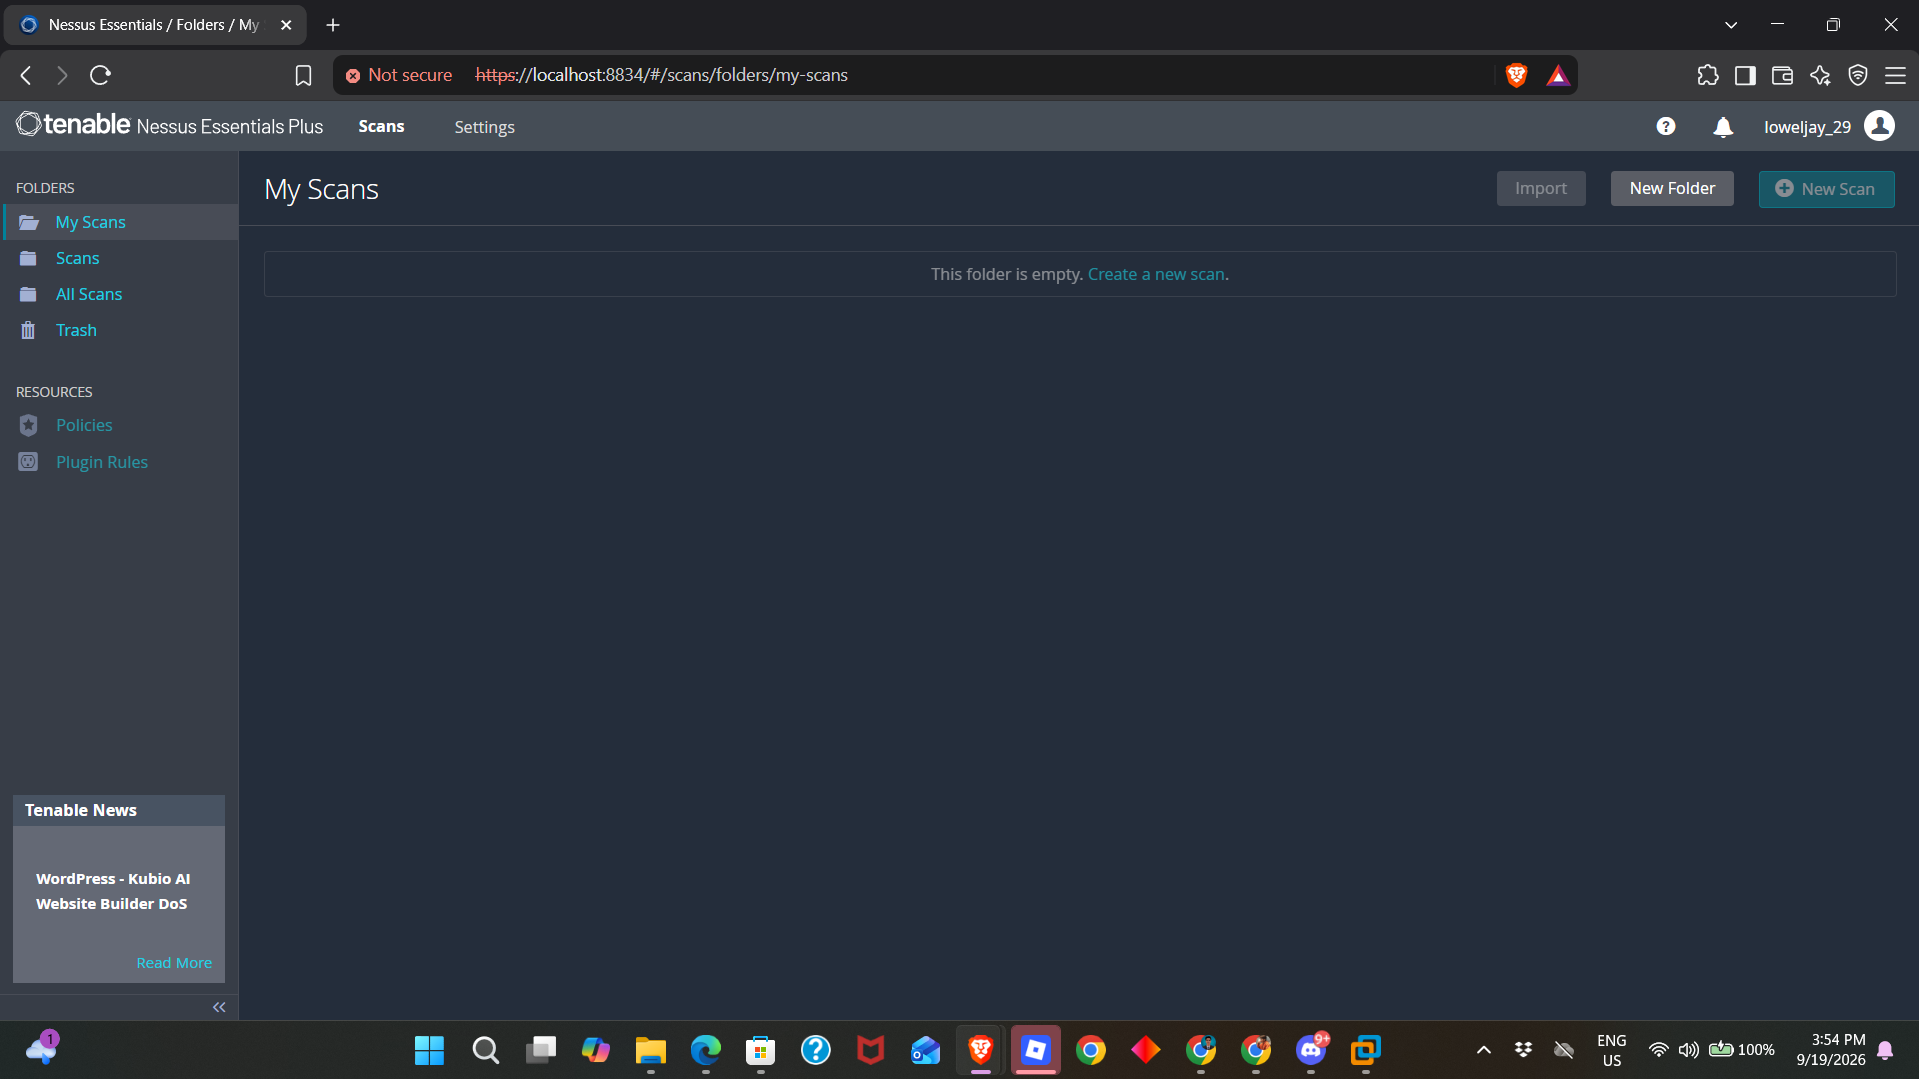Viewport: 1919px width, 1079px height.
Task: Open a new browser tab
Action: [333, 25]
